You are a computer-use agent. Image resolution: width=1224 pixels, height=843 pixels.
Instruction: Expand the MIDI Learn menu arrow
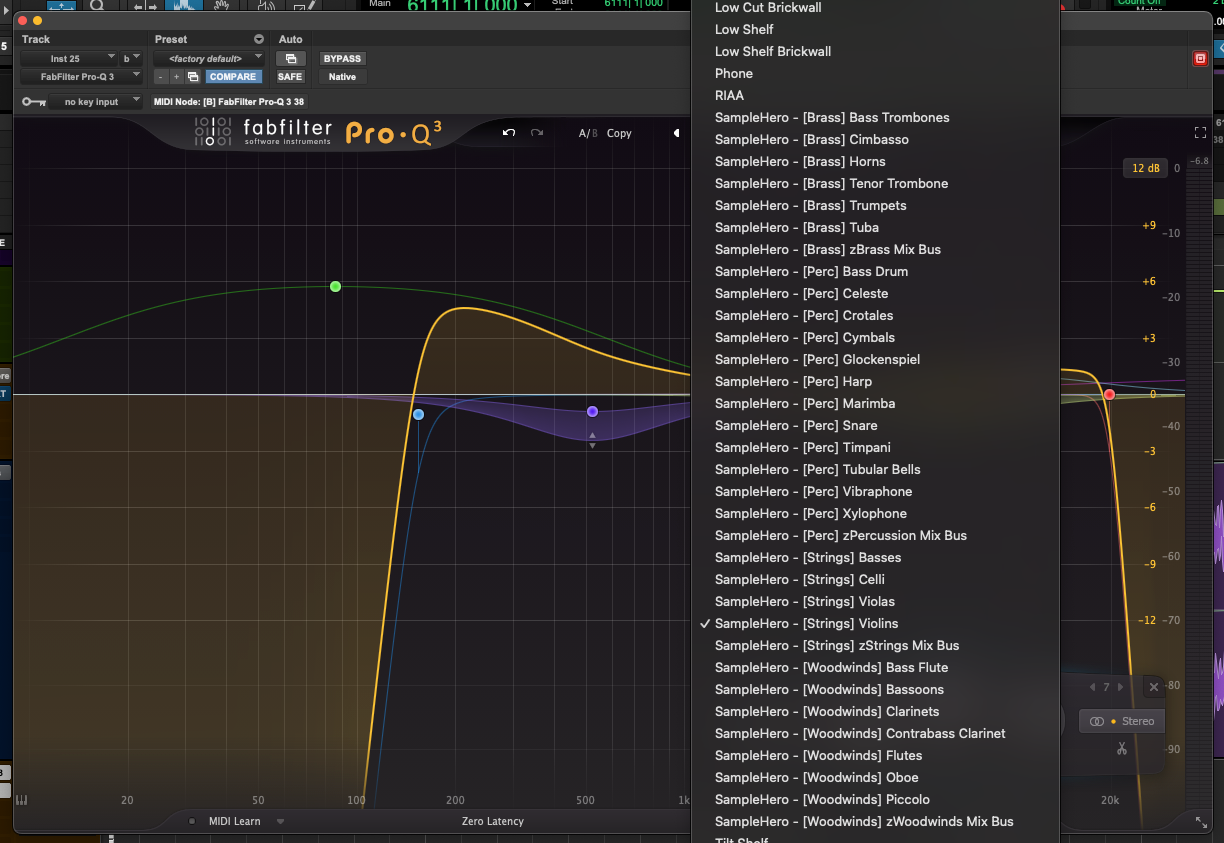click(281, 822)
